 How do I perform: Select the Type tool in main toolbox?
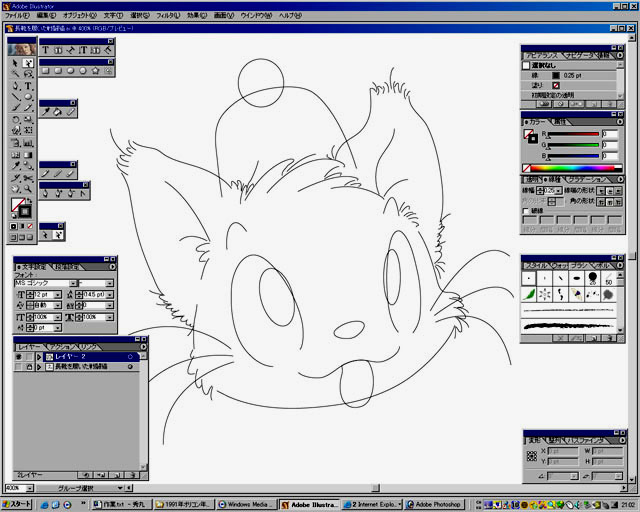[x=28, y=86]
